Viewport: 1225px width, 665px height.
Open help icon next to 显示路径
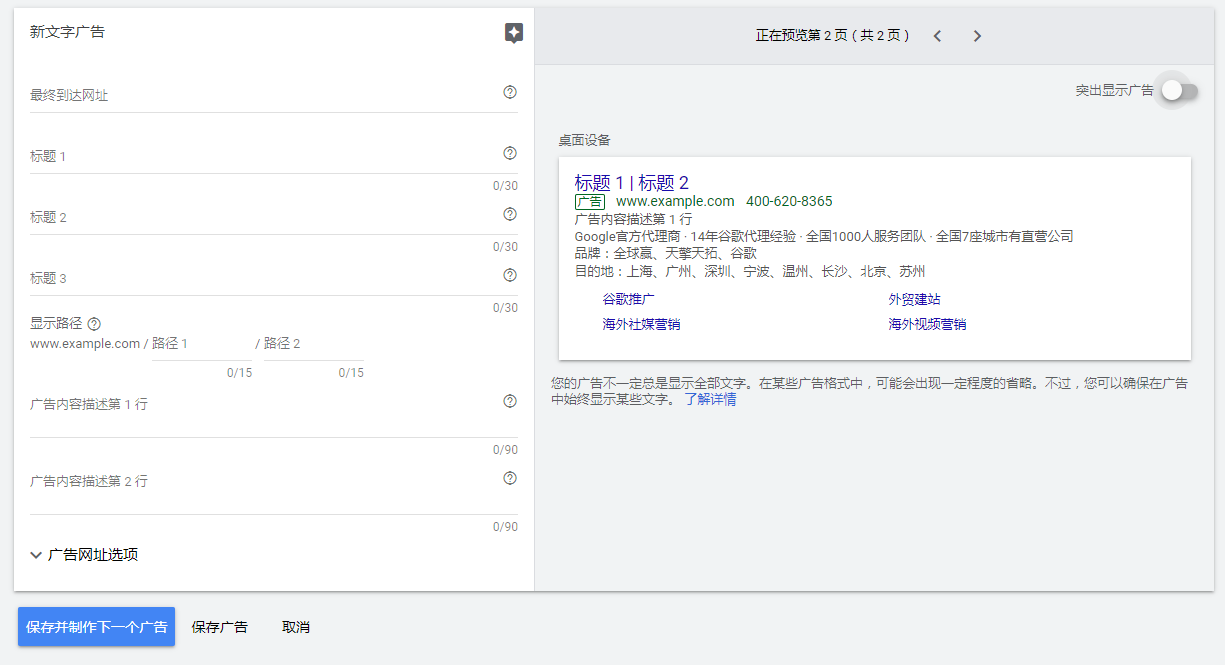(x=94, y=324)
